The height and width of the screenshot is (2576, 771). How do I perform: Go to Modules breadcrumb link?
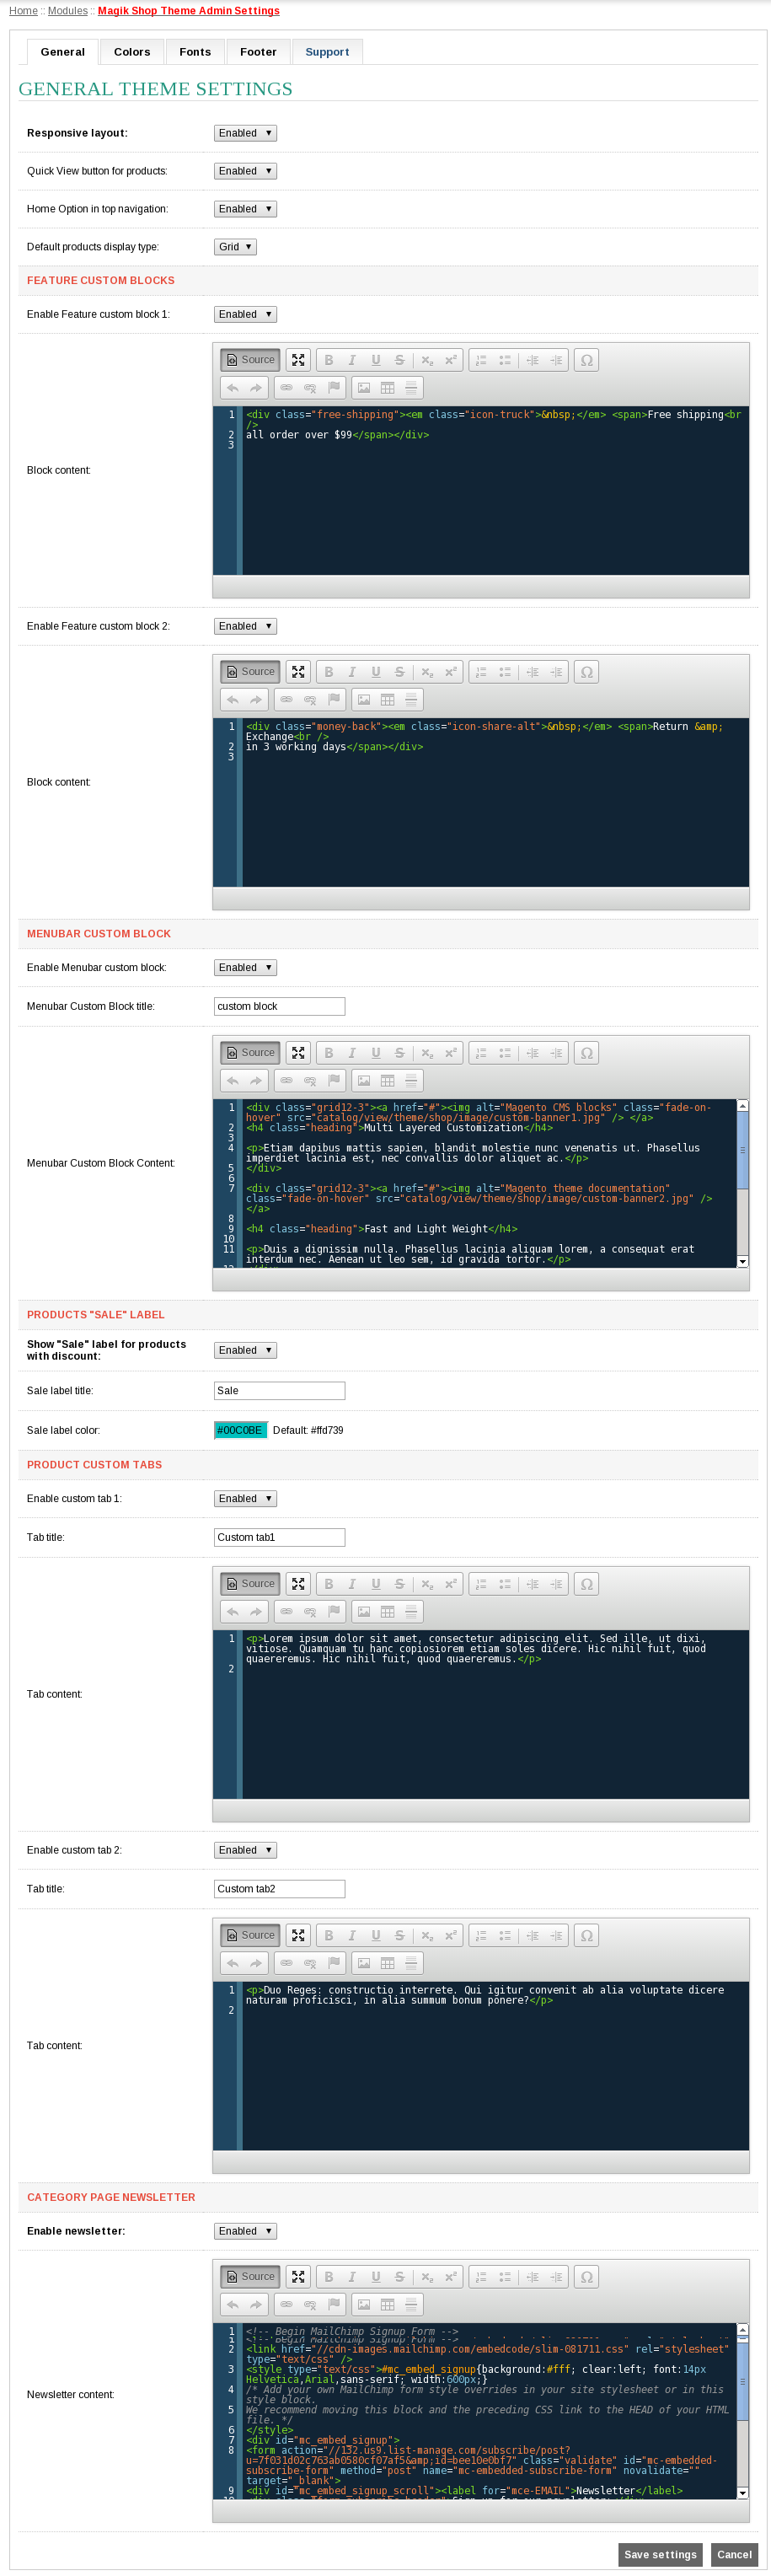click(68, 11)
